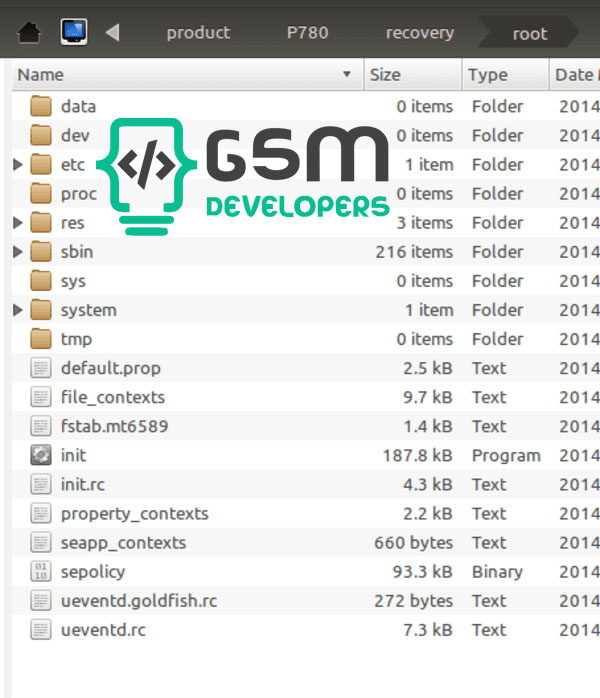This screenshot has height=698, width=600.
Task: Click the back arrow in path bar
Action: 113,32
